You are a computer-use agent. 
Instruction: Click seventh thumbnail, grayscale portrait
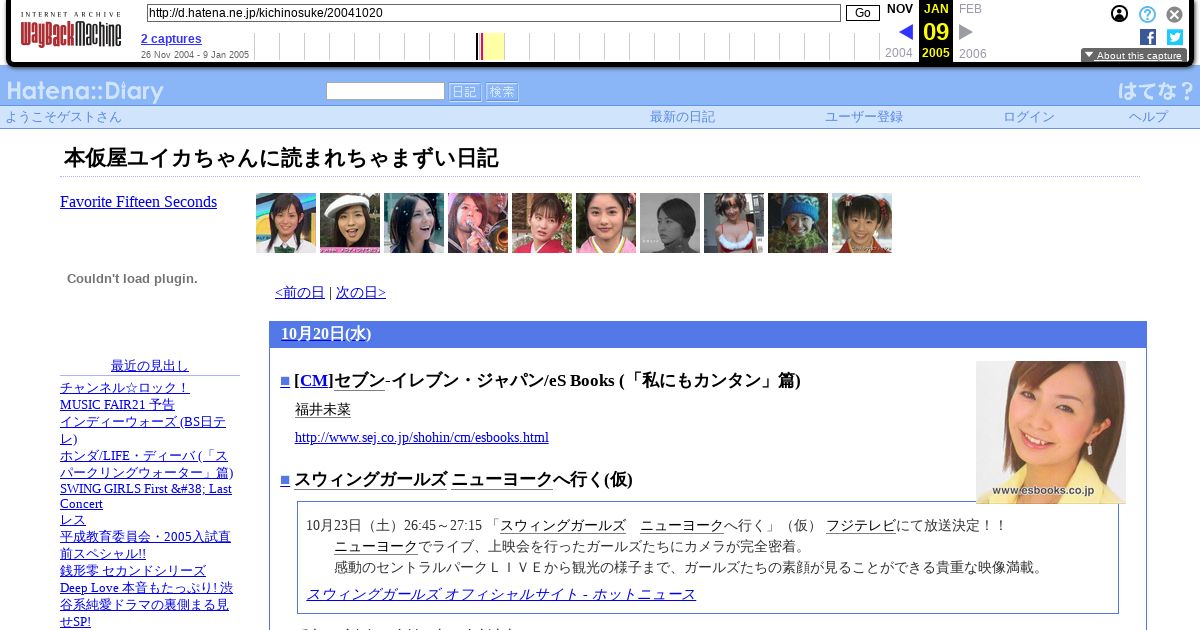(670, 223)
